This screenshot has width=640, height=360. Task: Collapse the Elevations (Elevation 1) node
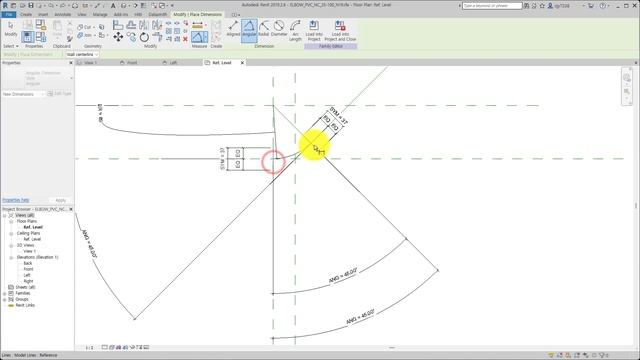[11, 258]
